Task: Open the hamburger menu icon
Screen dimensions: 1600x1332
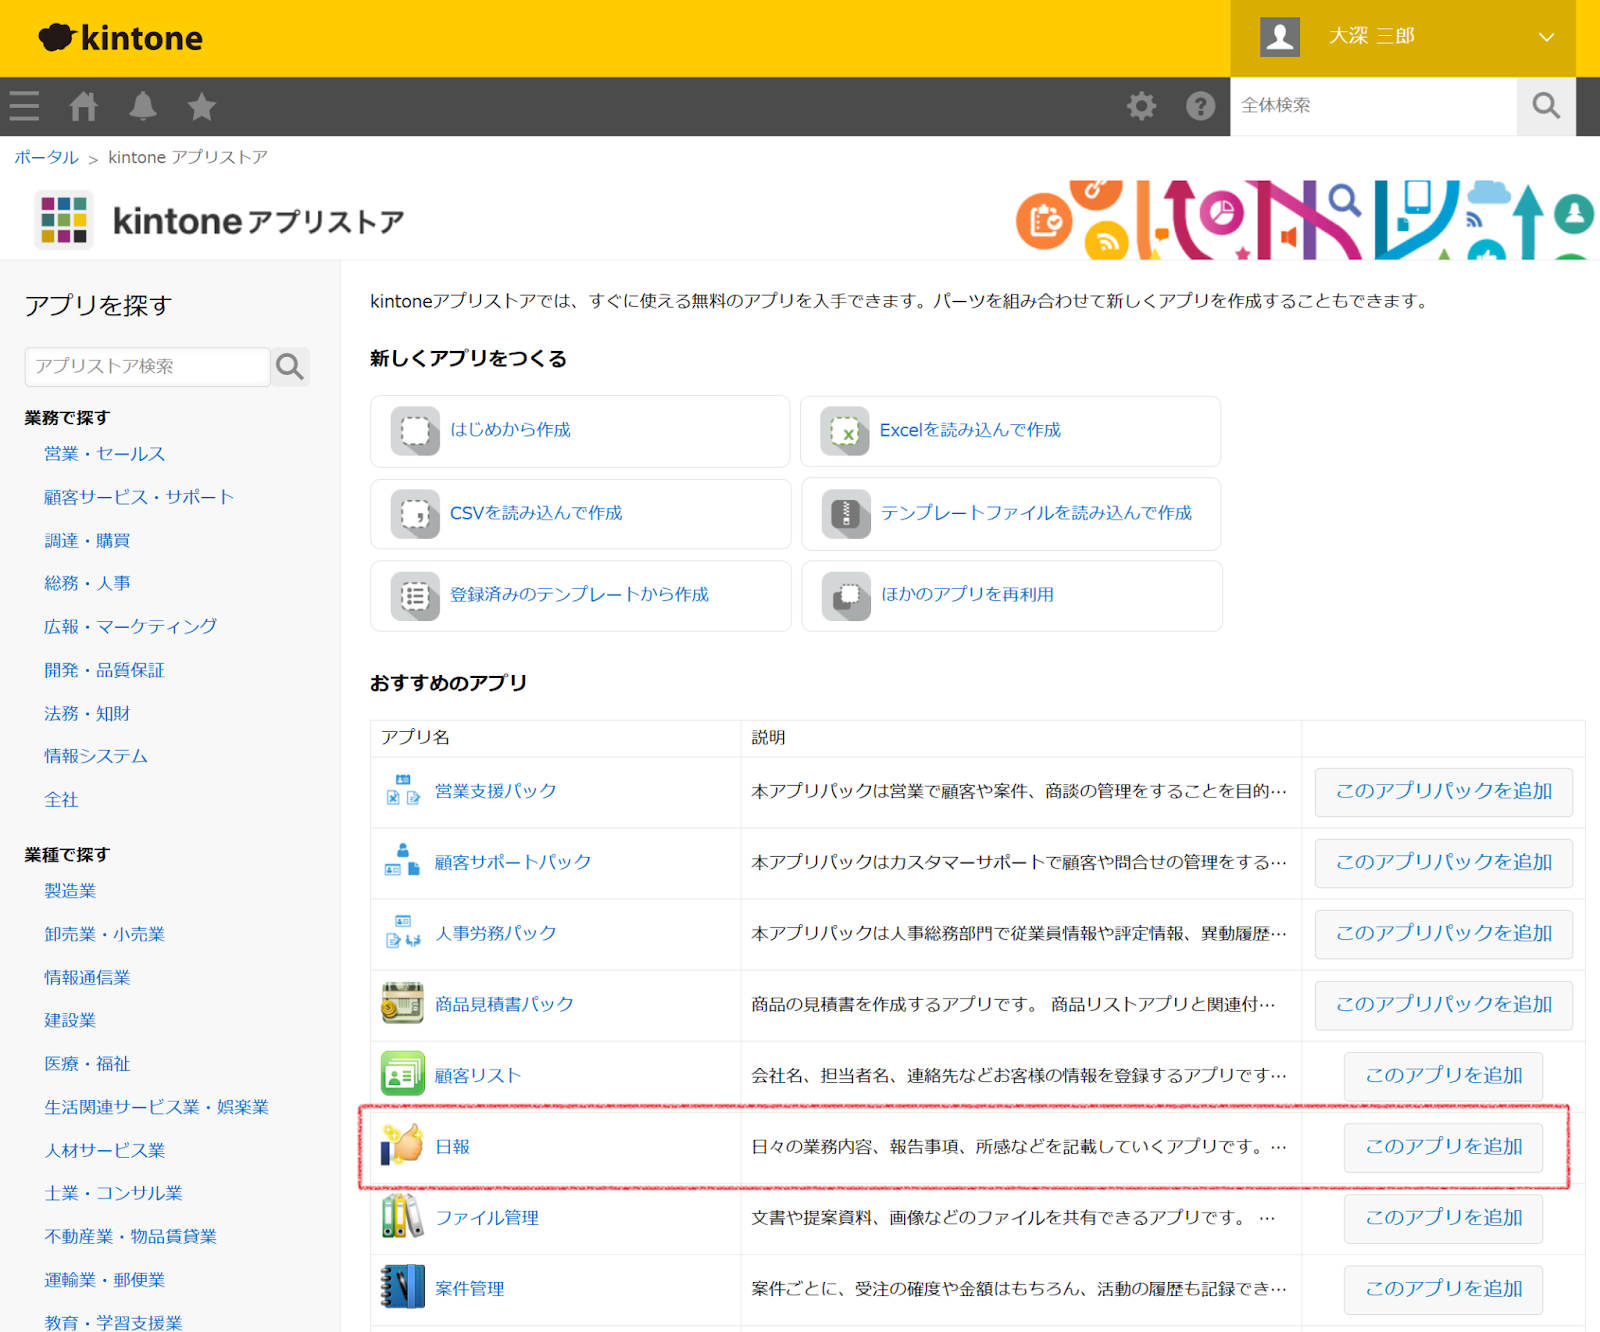Action: point(24,106)
